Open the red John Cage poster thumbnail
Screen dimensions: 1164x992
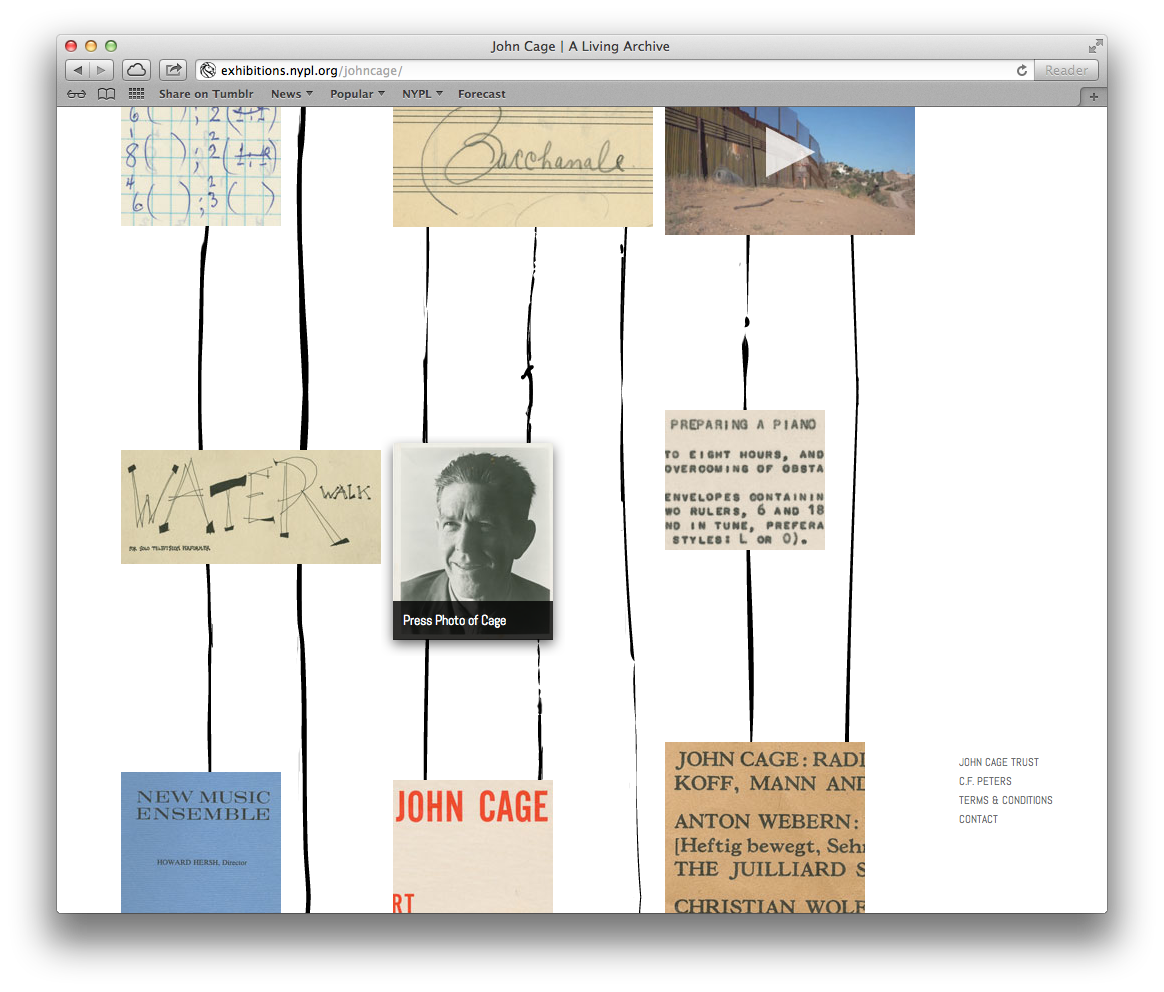473,846
